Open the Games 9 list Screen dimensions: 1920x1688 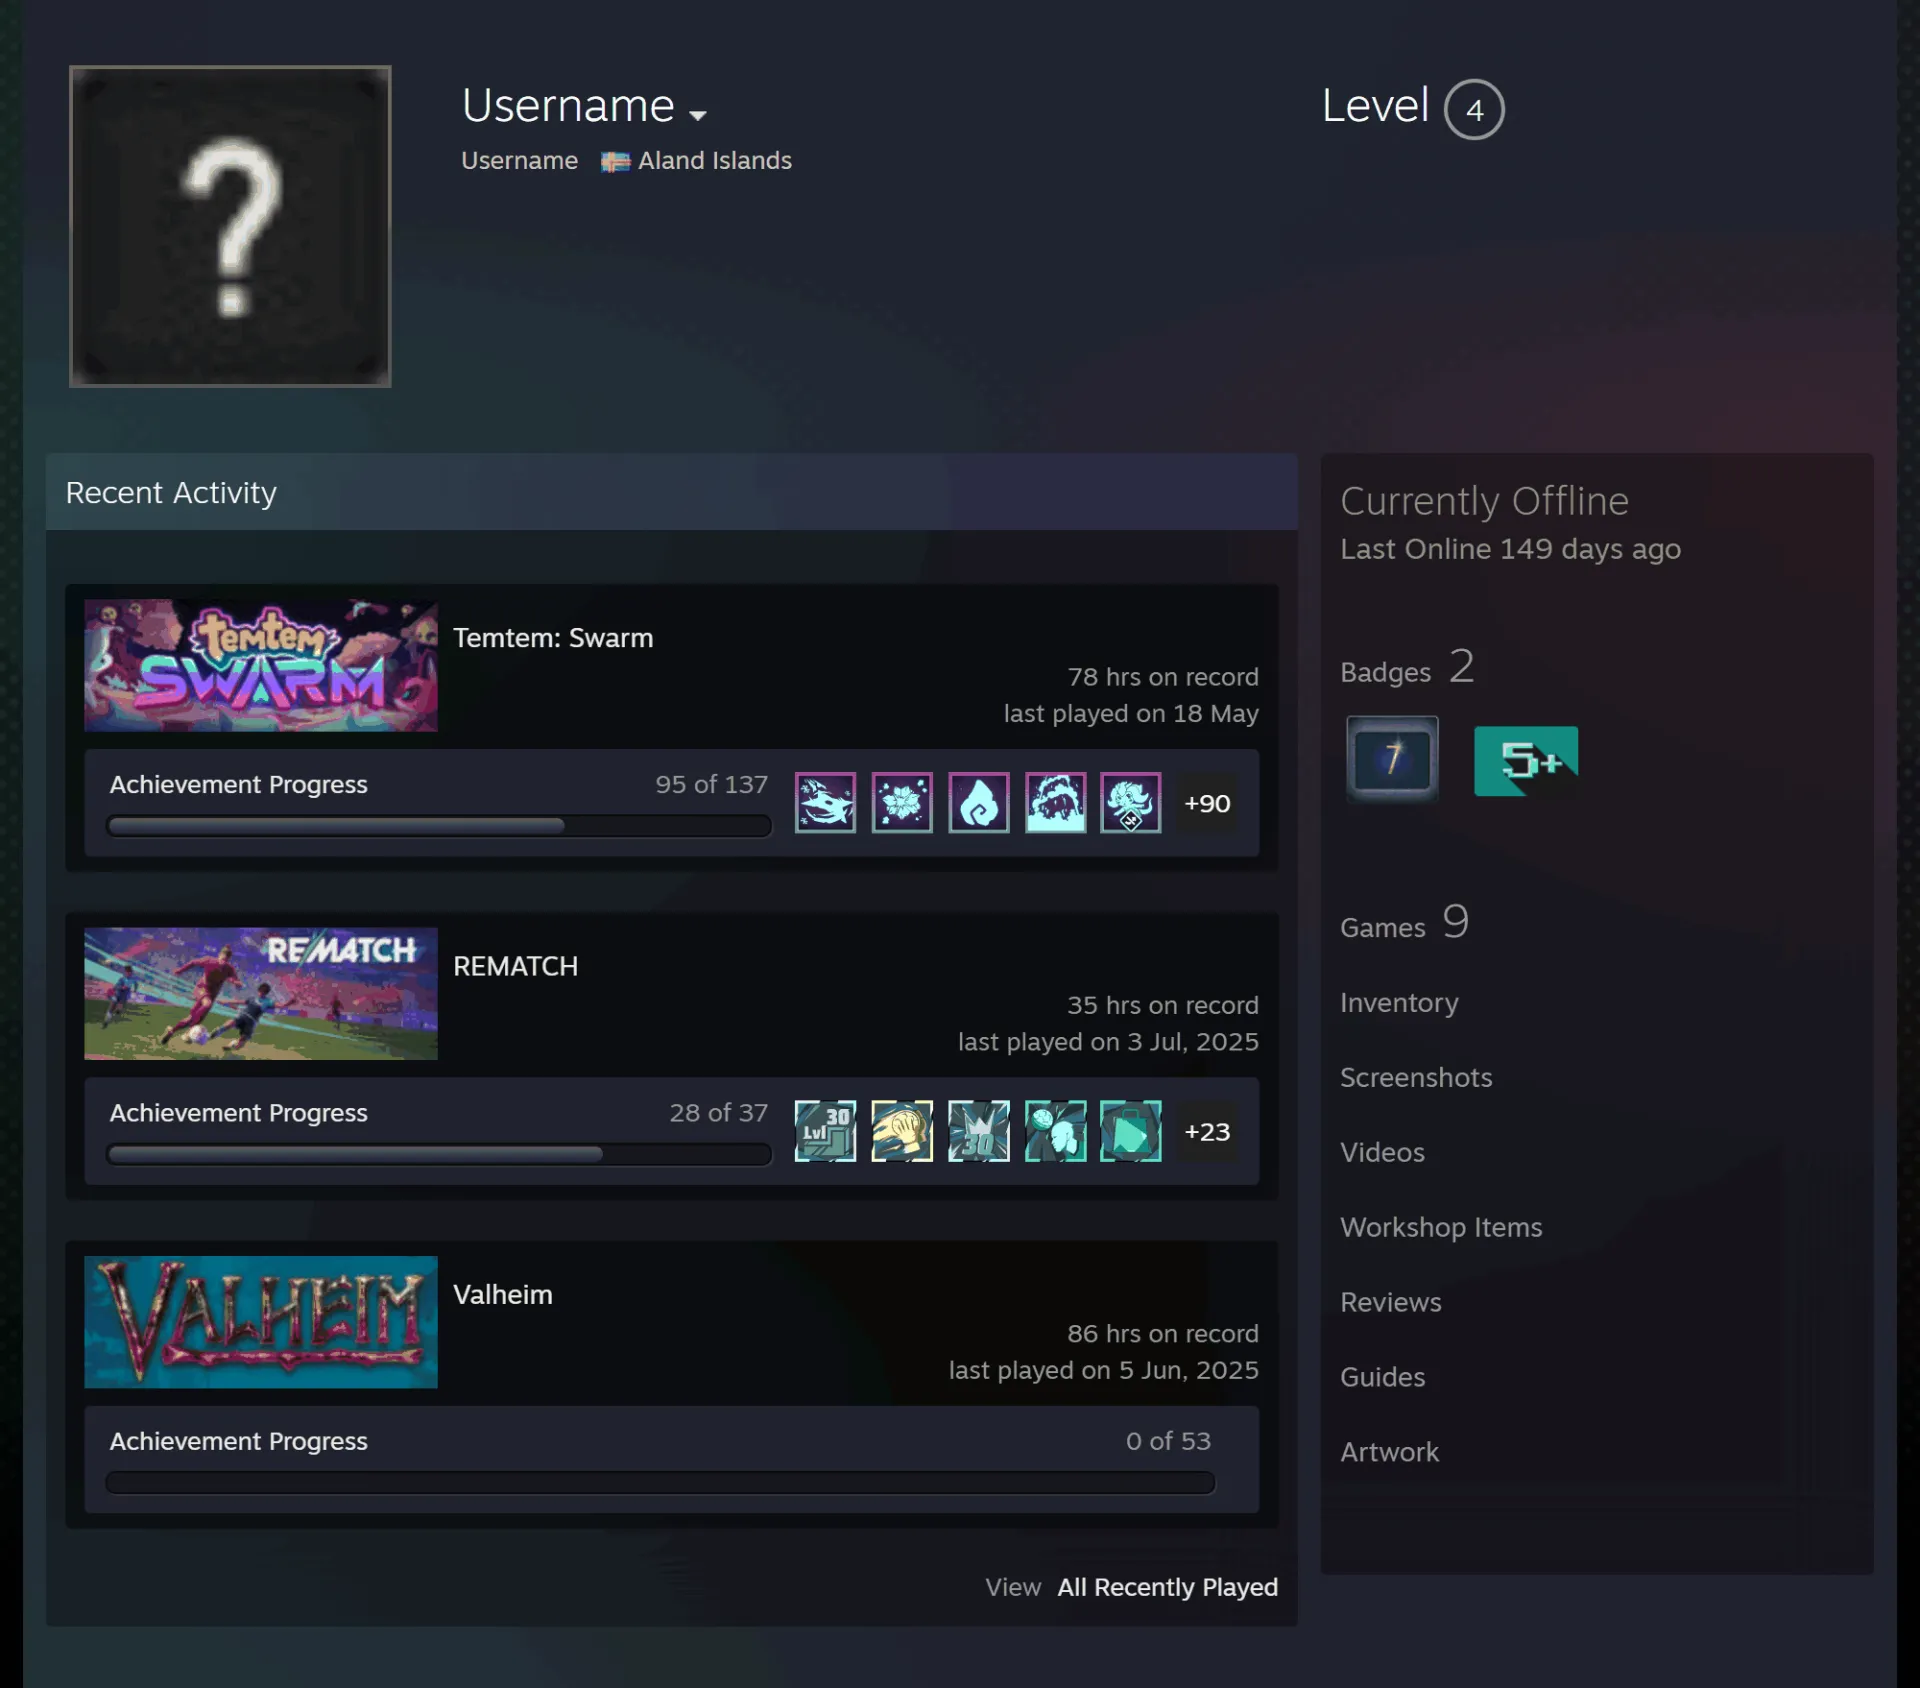coord(1404,923)
